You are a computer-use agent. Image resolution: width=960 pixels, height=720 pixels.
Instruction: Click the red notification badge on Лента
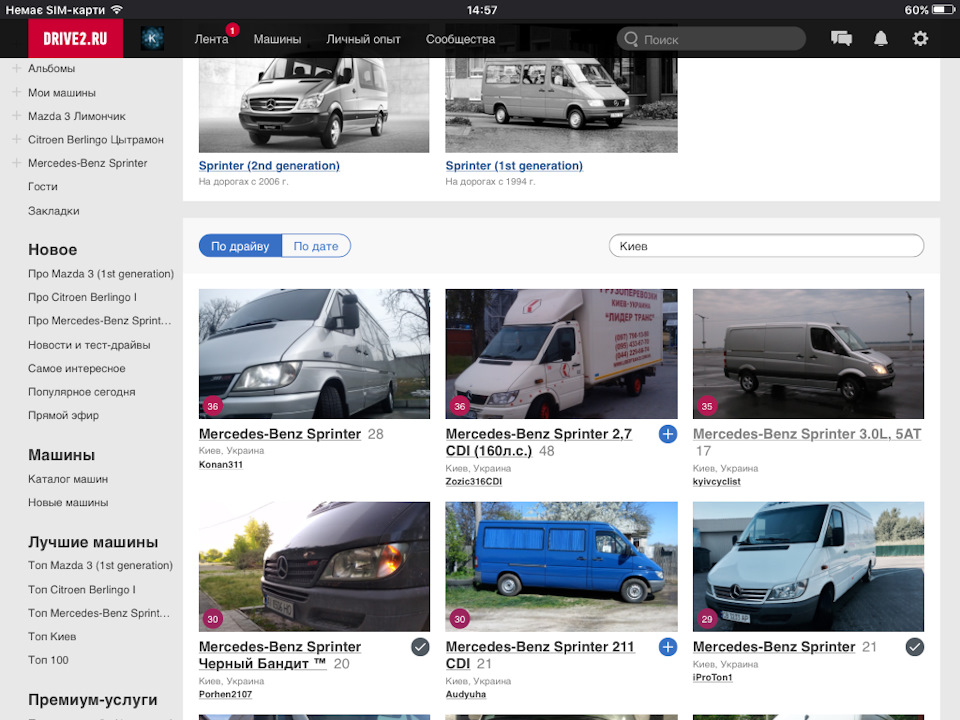[232, 30]
